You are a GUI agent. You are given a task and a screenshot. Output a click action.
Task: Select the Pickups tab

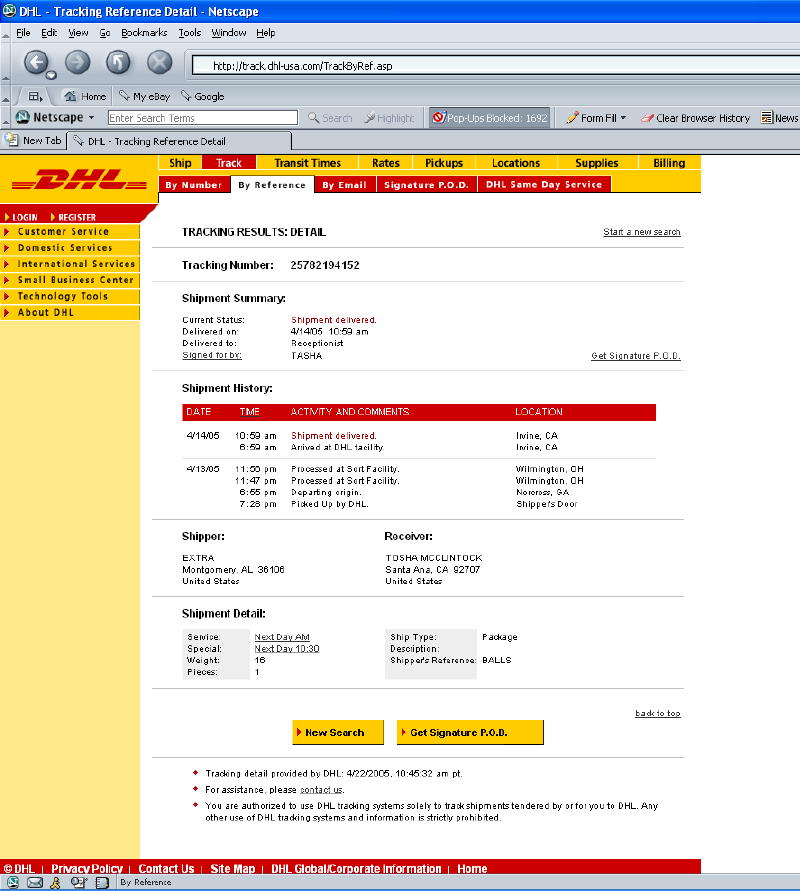pos(444,163)
